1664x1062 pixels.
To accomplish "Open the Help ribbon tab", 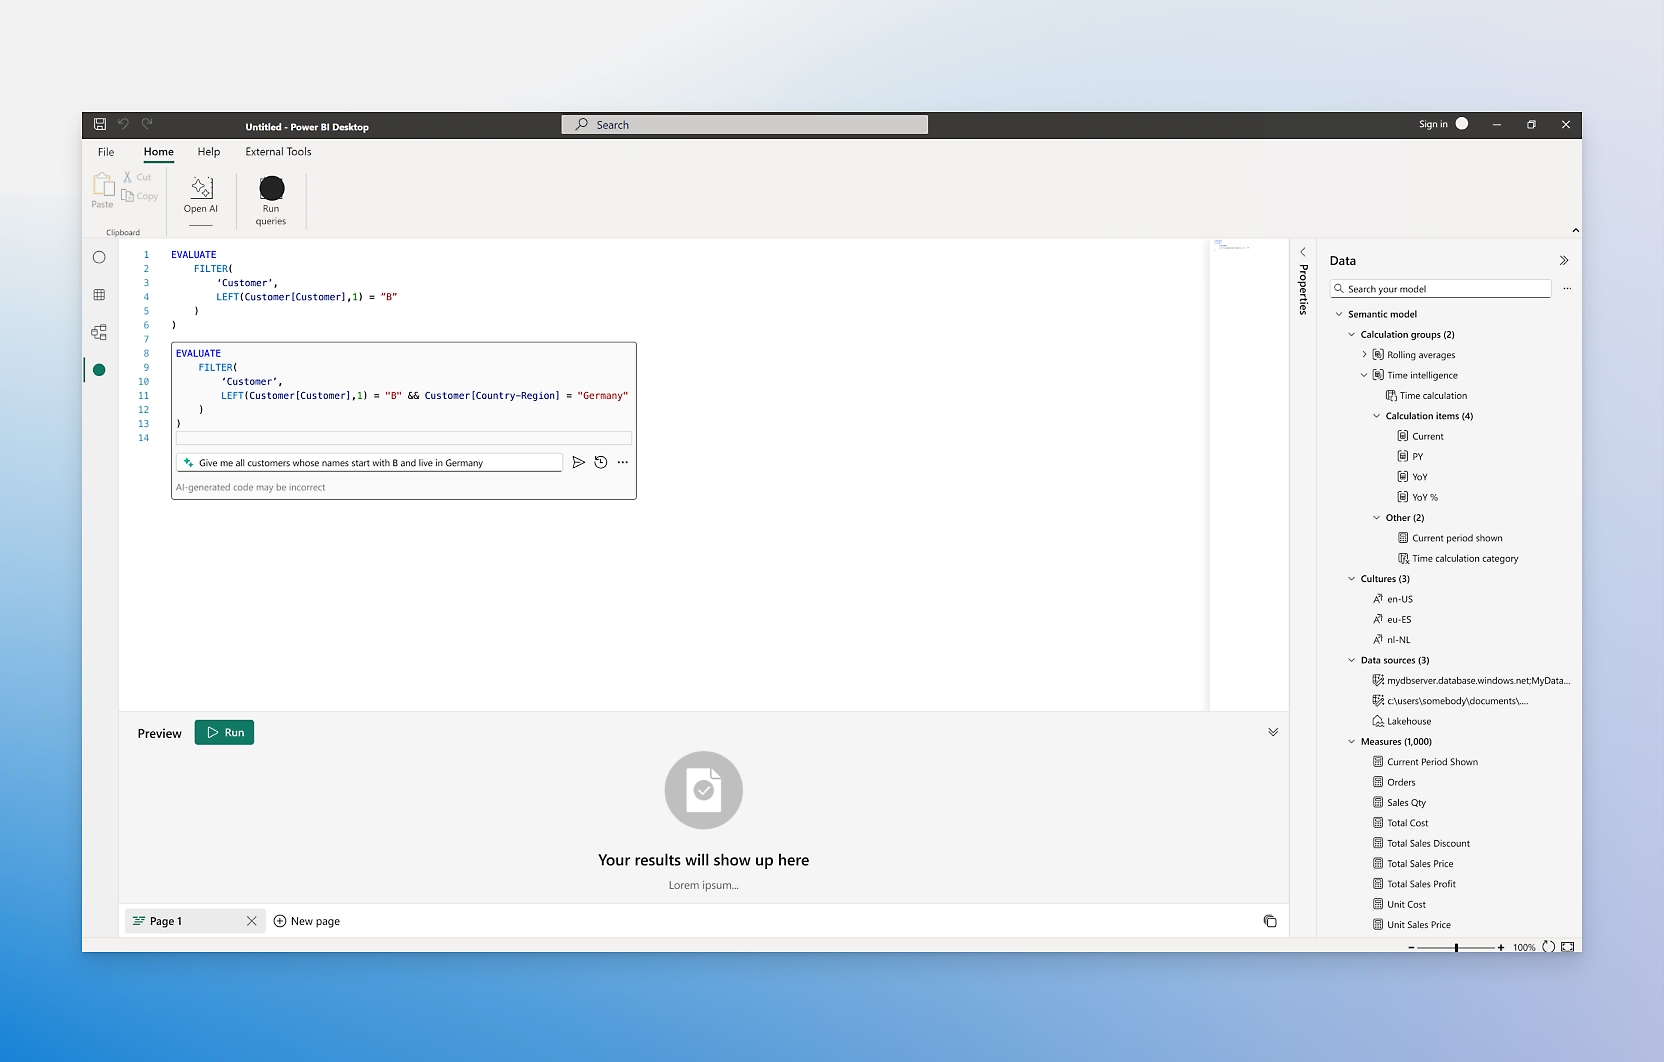I will [209, 152].
